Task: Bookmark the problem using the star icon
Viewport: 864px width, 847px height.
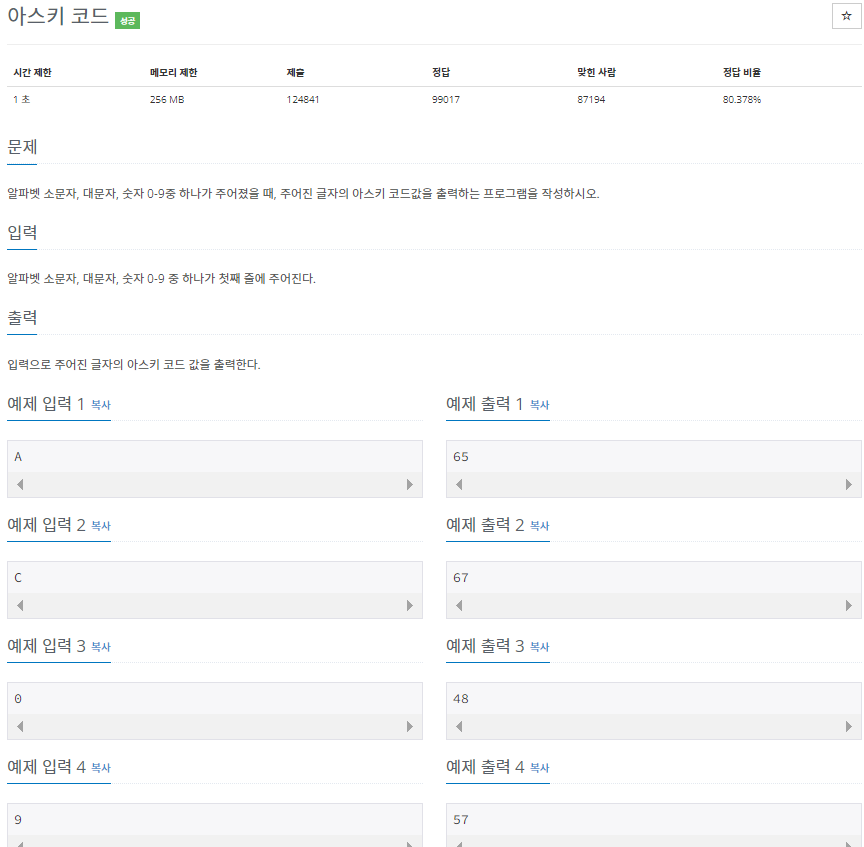Action: (845, 17)
